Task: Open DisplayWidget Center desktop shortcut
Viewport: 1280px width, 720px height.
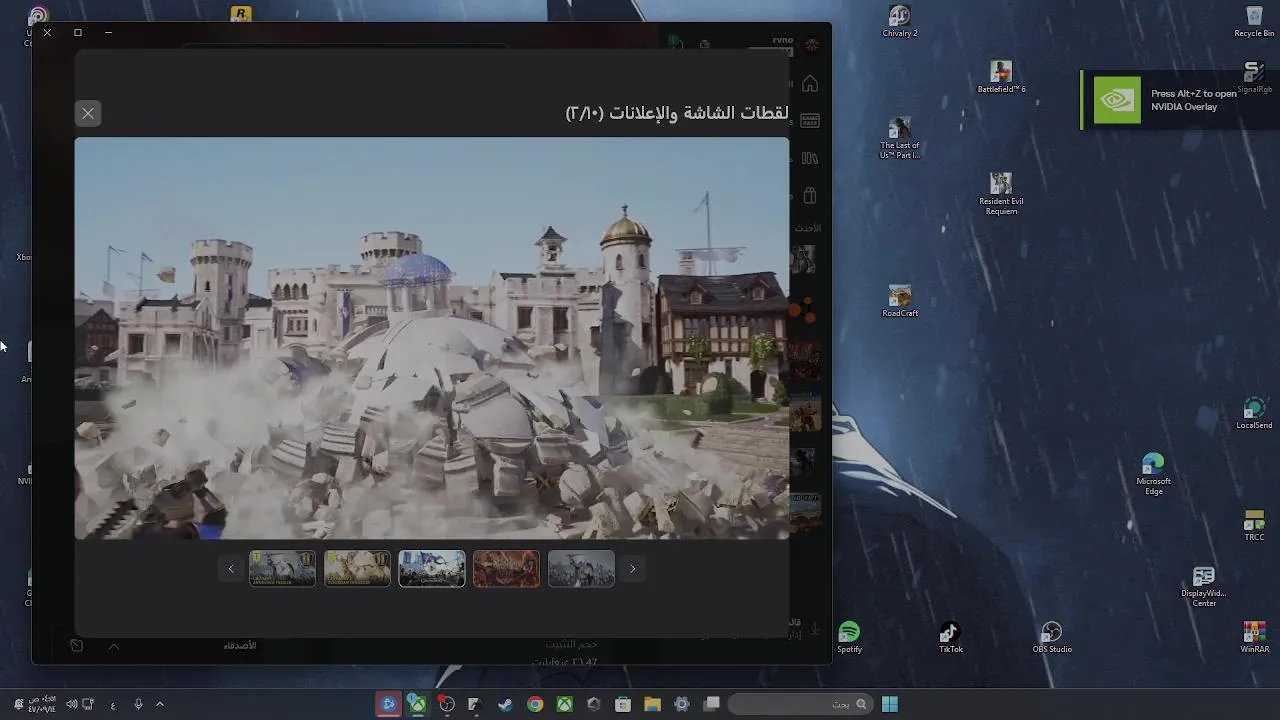Action: (x=1204, y=587)
